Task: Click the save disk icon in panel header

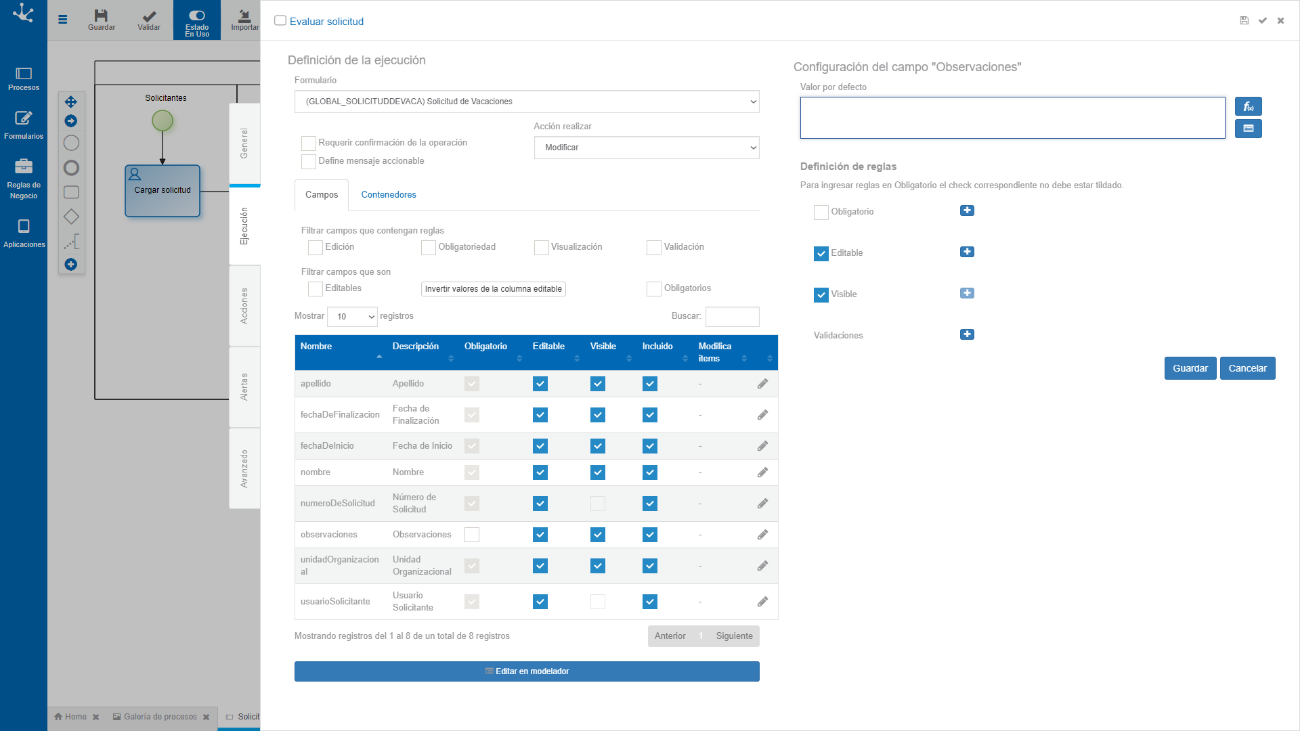Action: point(1244,20)
